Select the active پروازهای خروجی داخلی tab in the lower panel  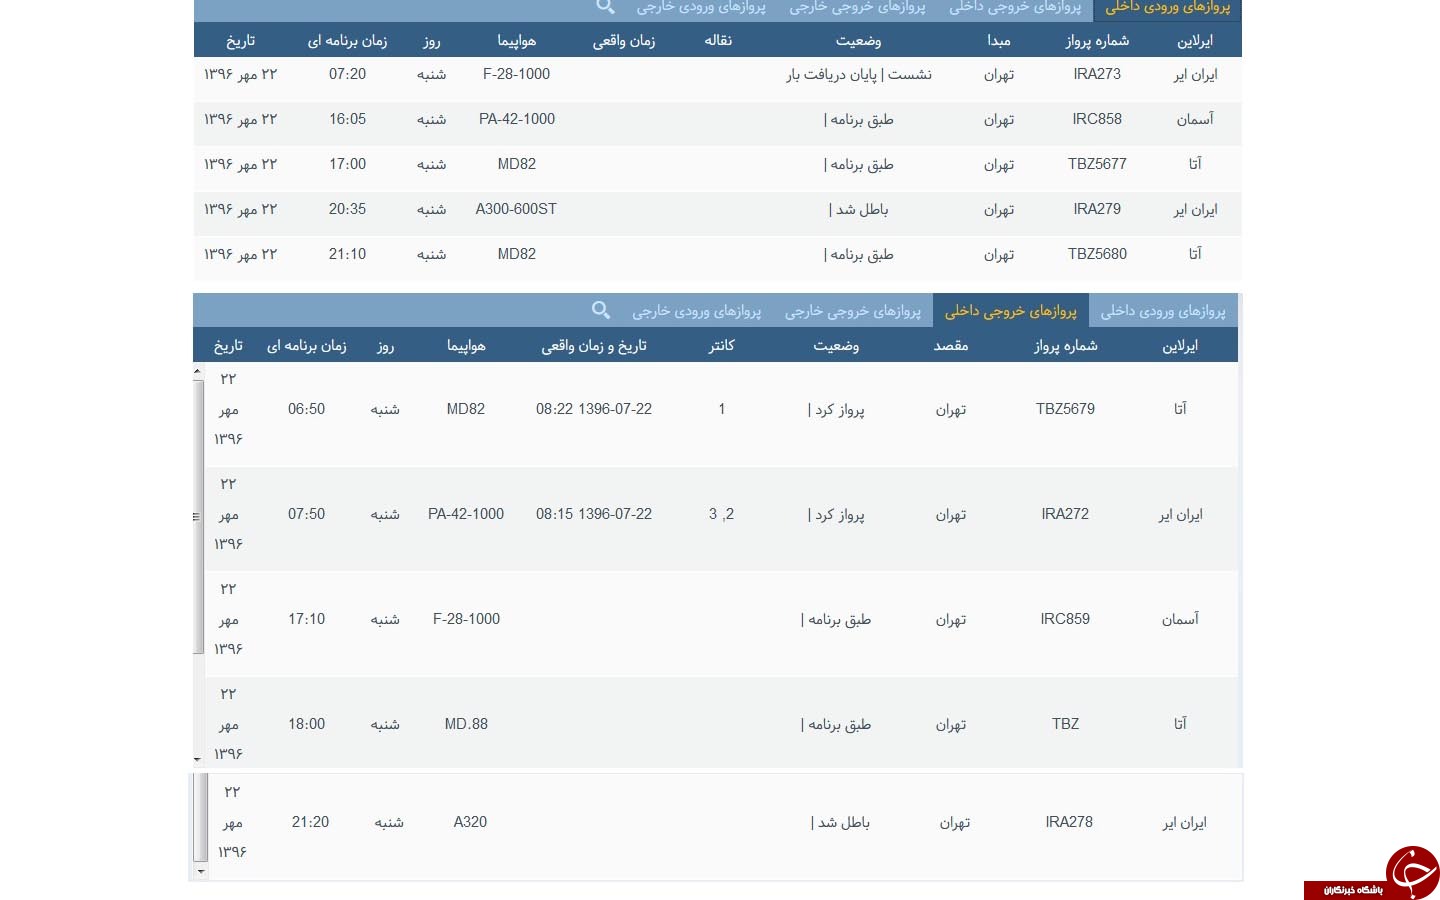(x=1010, y=311)
